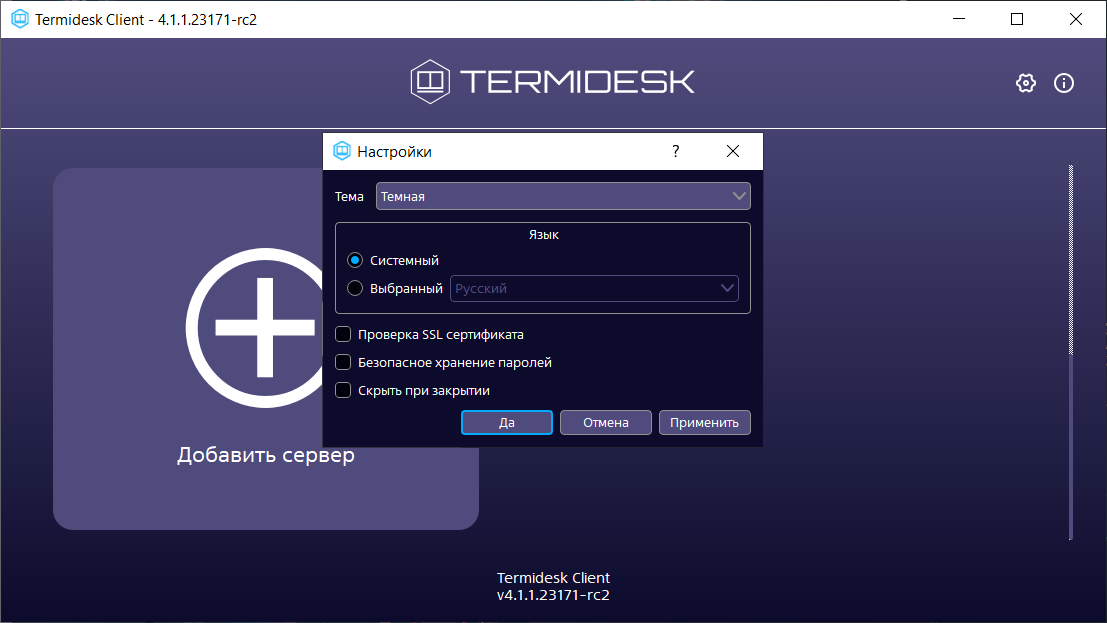Click the large plus add server icon
Image resolution: width=1107 pixels, height=623 pixels.
tap(264, 327)
